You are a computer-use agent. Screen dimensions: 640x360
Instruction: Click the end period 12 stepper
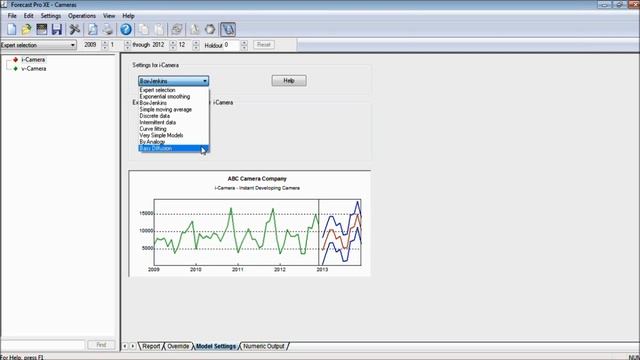click(x=196, y=45)
